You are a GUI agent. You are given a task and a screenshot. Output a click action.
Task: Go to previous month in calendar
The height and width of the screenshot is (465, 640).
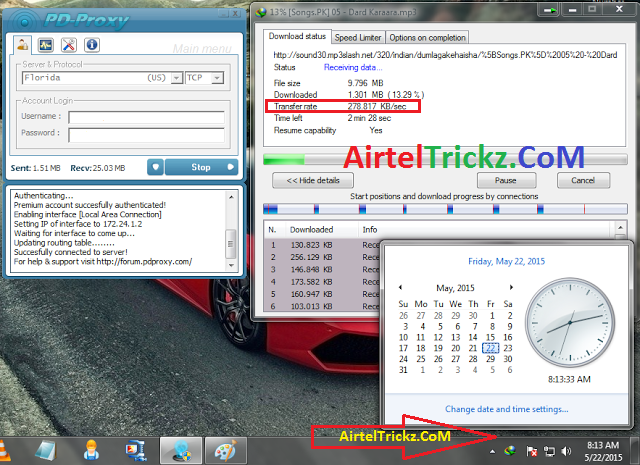400,287
